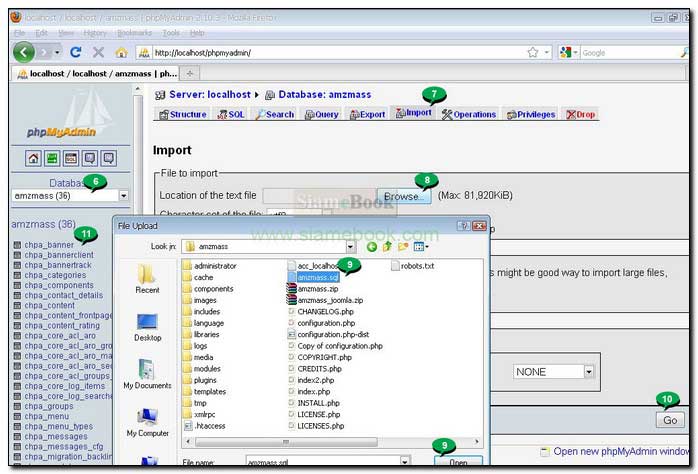Click Open button in File Upload
The width and height of the screenshot is (698, 474).
coord(458,462)
